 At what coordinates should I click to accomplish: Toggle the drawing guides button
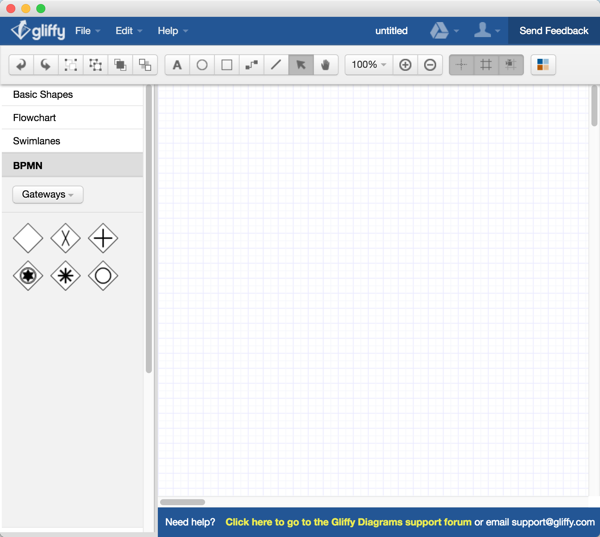(461, 65)
